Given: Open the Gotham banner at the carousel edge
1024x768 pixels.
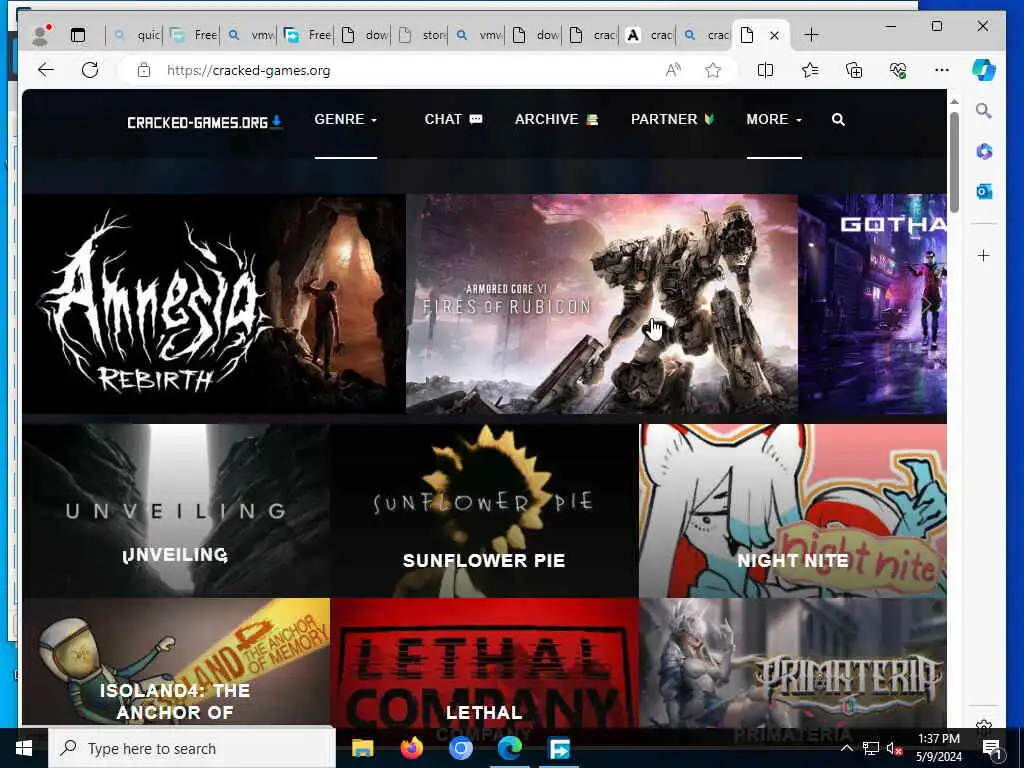Looking at the screenshot, I should click(x=872, y=304).
